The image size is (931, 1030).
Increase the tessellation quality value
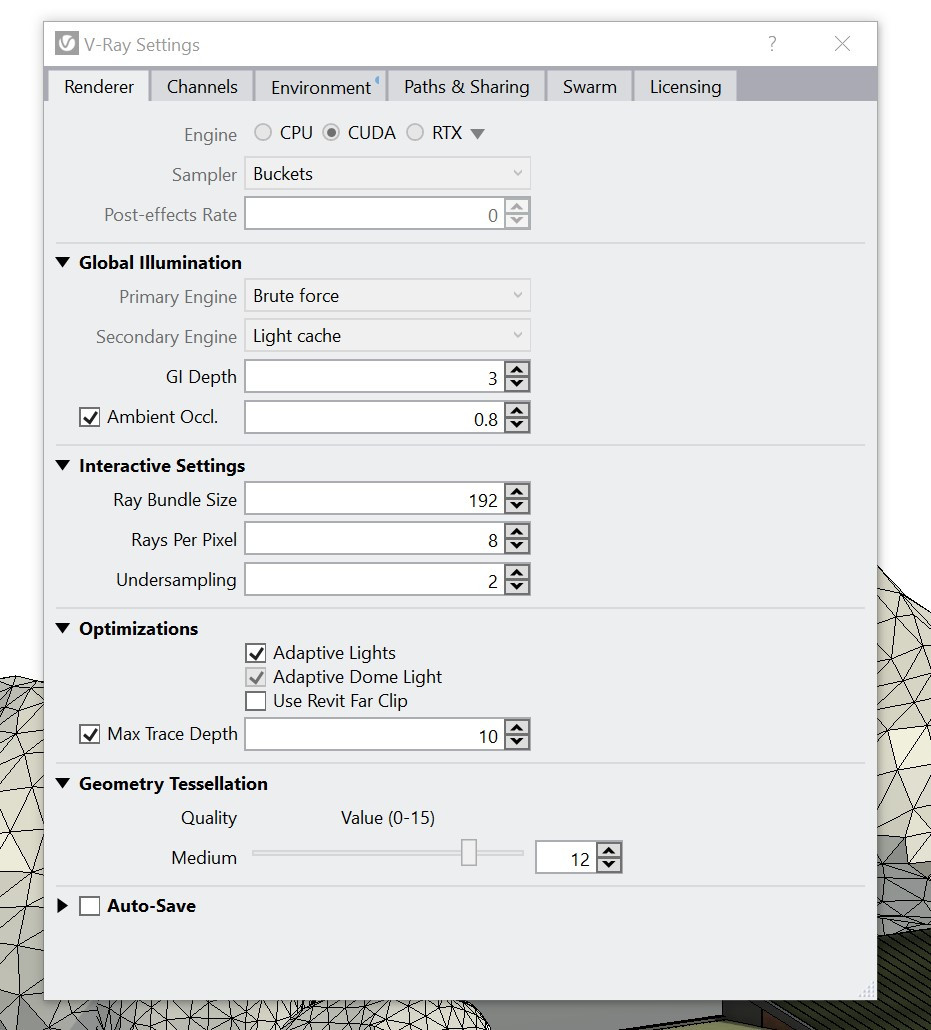(x=609, y=850)
